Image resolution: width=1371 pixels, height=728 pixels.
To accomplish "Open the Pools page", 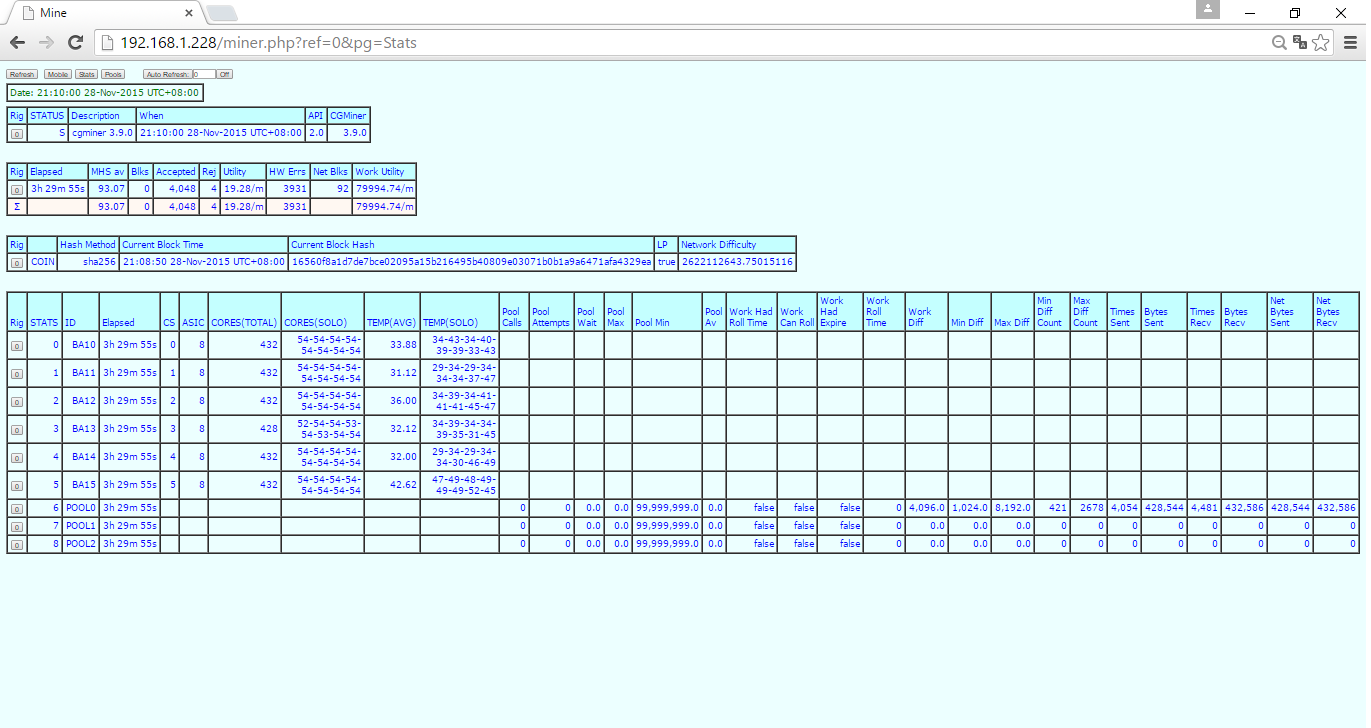I will 113,74.
